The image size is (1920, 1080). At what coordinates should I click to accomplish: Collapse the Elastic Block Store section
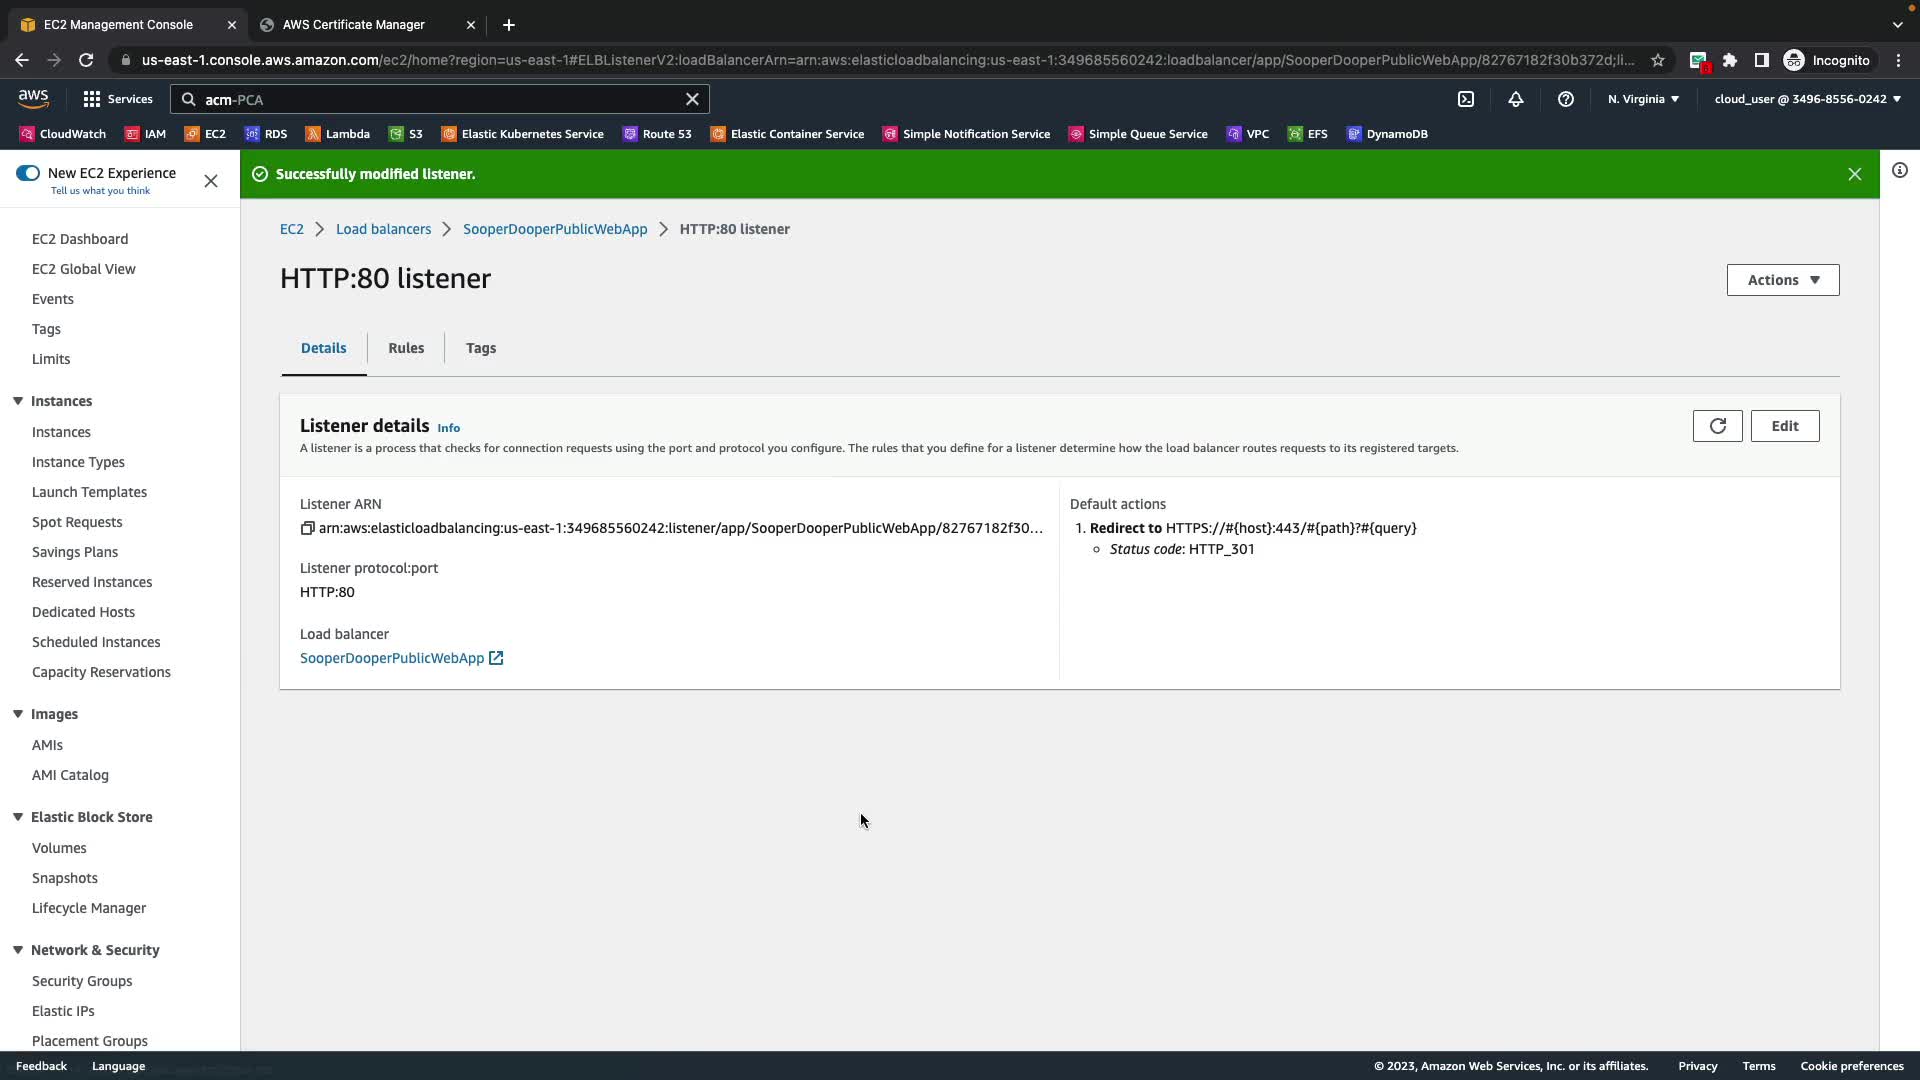18,817
